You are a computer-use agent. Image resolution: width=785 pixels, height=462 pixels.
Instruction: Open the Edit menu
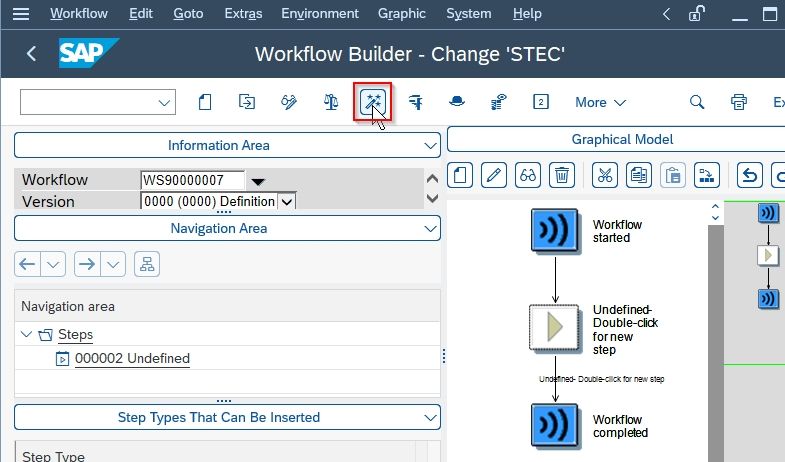tap(141, 14)
